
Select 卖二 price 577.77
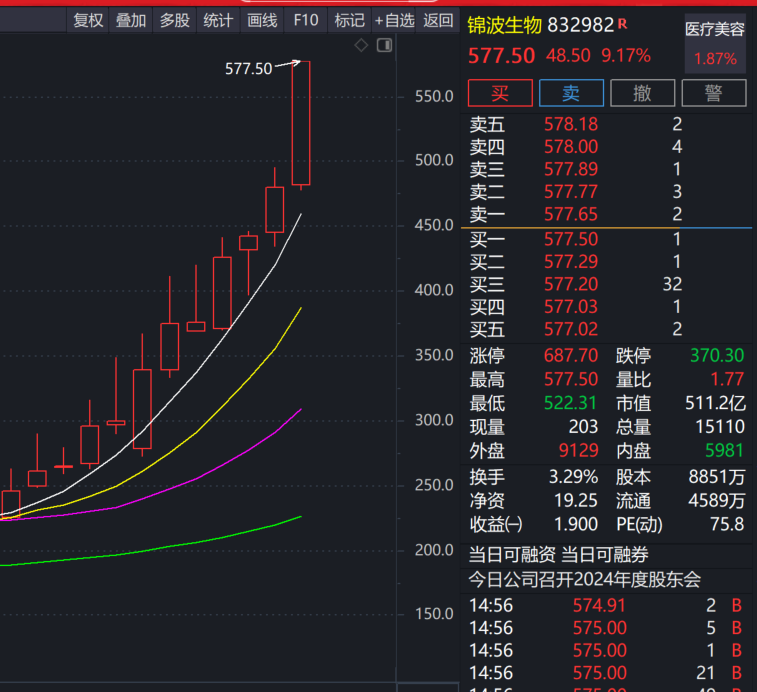point(571,192)
